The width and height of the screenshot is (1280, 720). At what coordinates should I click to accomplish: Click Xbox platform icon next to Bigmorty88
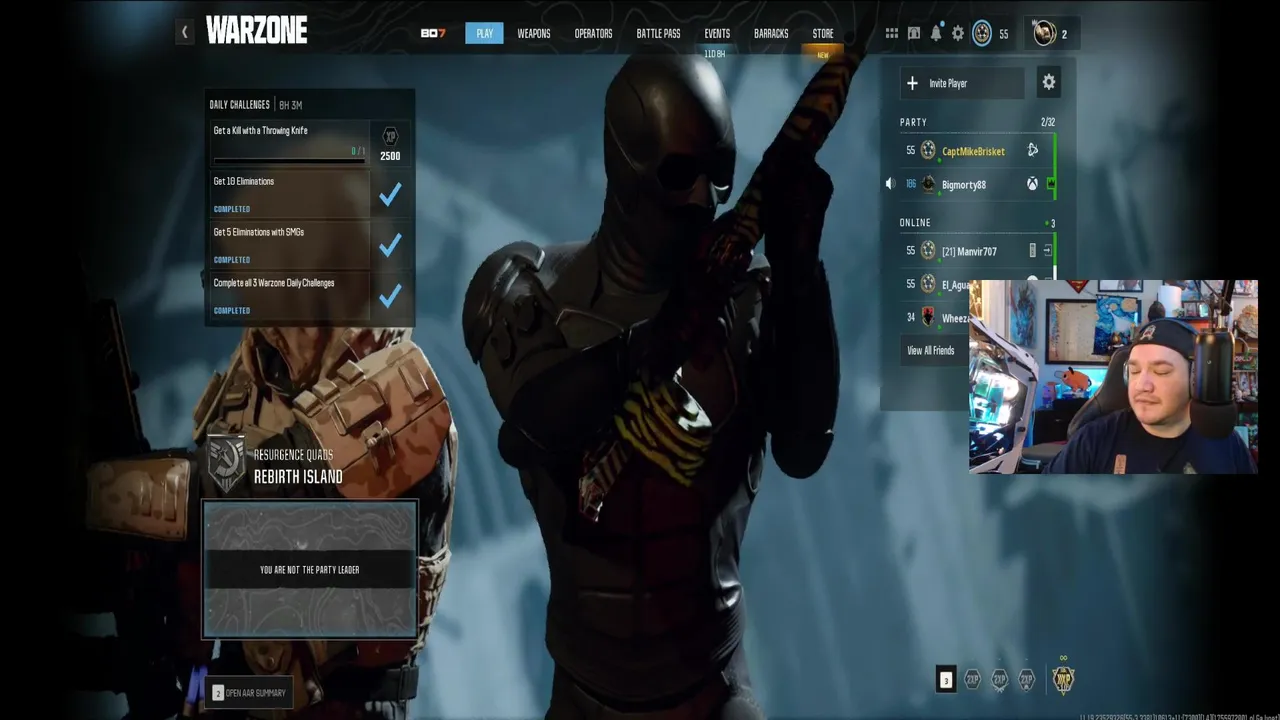[x=1032, y=185]
